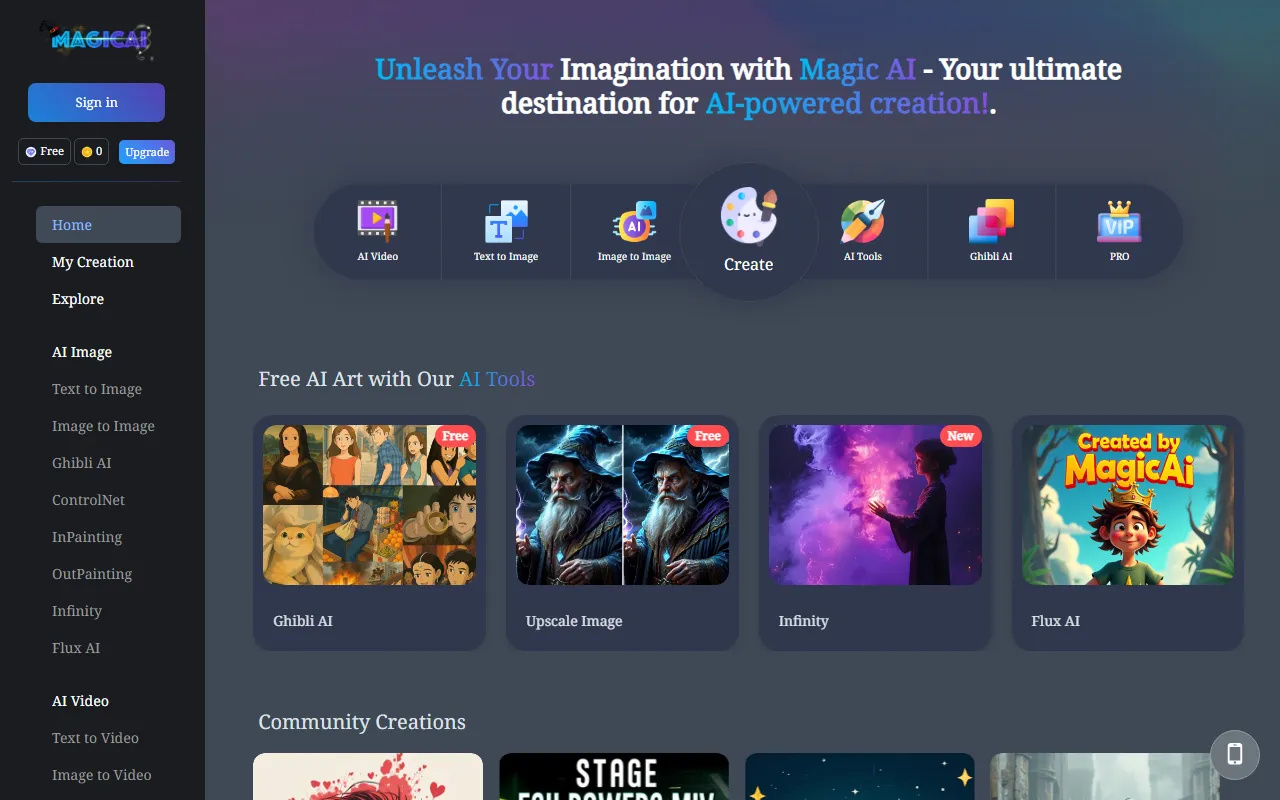Click the Upgrade button
Image resolution: width=1280 pixels, height=800 pixels.
147,152
